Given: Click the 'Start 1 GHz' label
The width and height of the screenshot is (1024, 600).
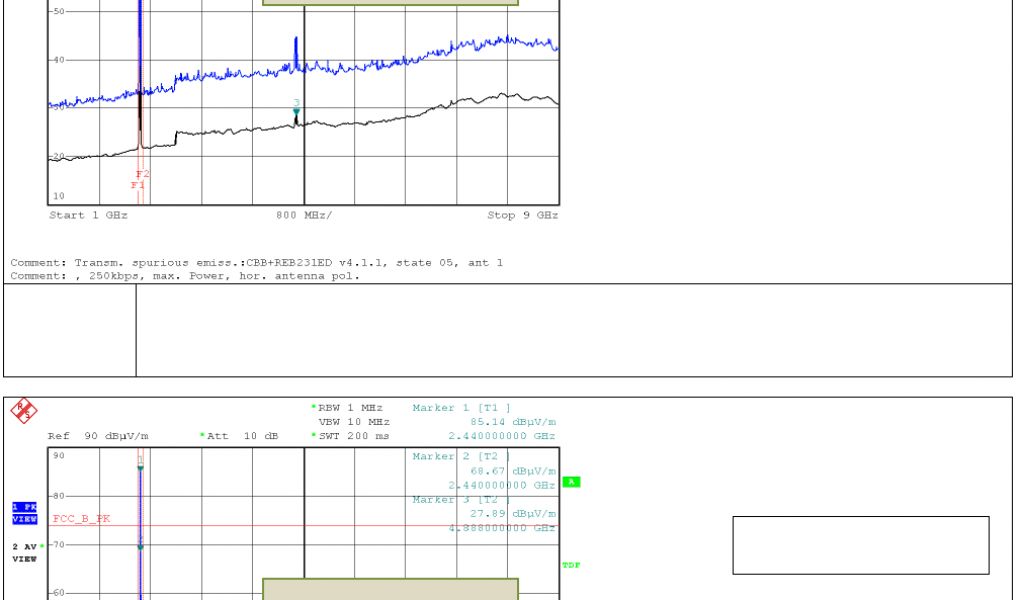Looking at the screenshot, I should pyautogui.click(x=88, y=215).
